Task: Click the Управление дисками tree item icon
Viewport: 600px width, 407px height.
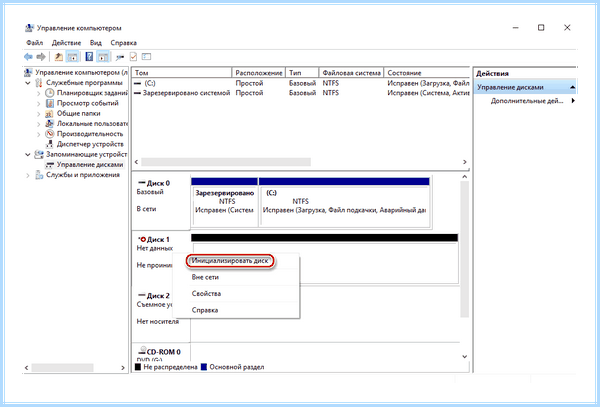Action: click(49, 165)
